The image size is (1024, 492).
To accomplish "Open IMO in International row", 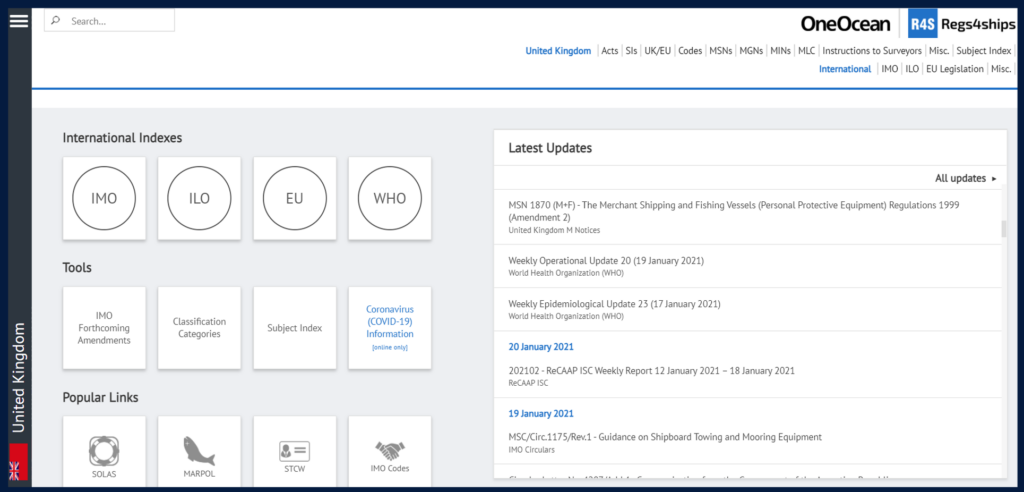I will [889, 69].
